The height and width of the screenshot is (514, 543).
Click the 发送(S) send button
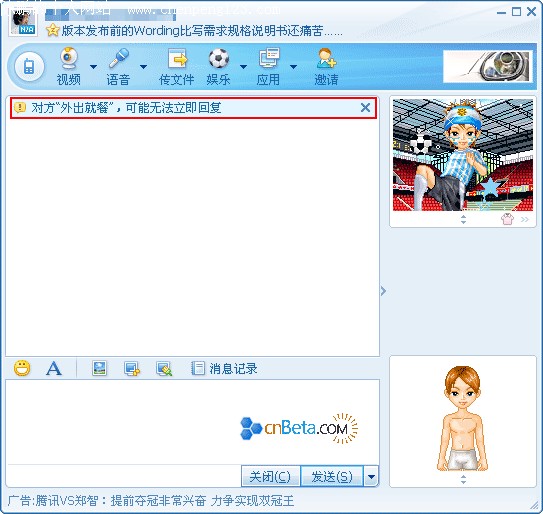pos(332,477)
